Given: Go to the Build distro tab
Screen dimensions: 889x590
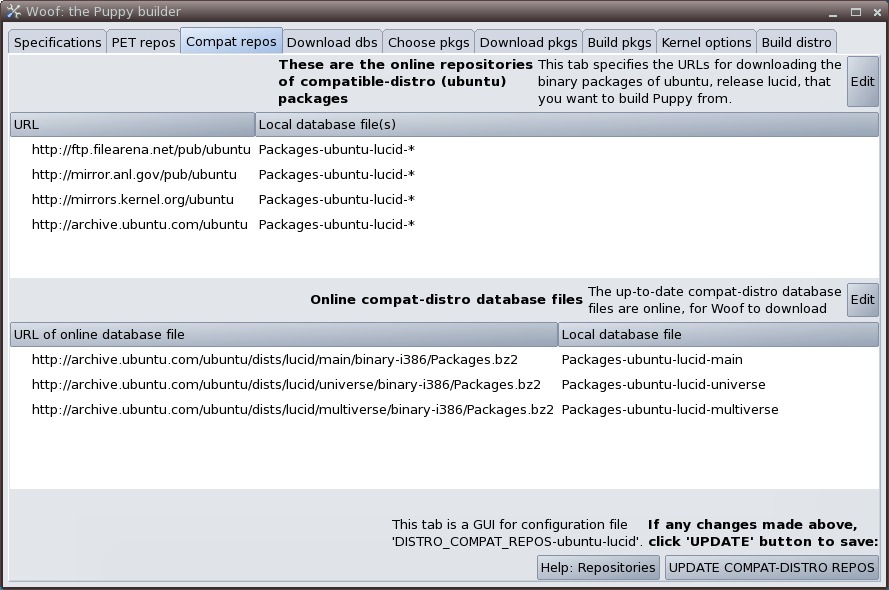Looking at the screenshot, I should coord(796,42).
